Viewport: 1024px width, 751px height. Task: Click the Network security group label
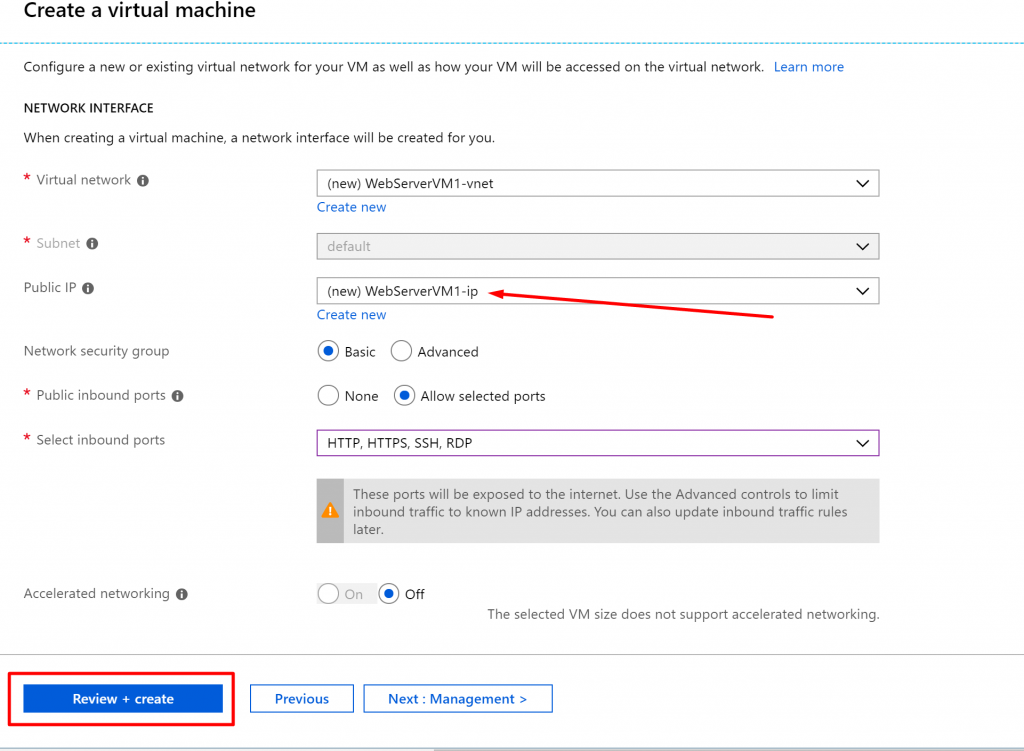tap(97, 351)
